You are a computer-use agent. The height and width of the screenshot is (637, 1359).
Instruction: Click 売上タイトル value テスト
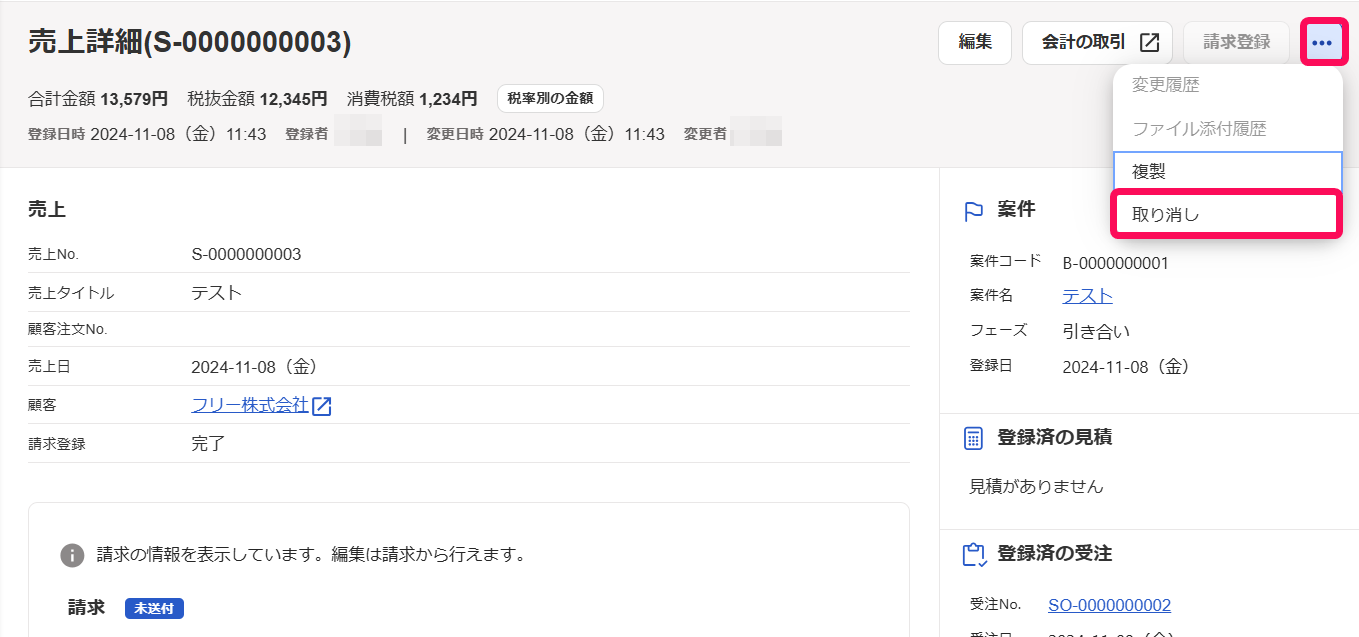click(217, 293)
